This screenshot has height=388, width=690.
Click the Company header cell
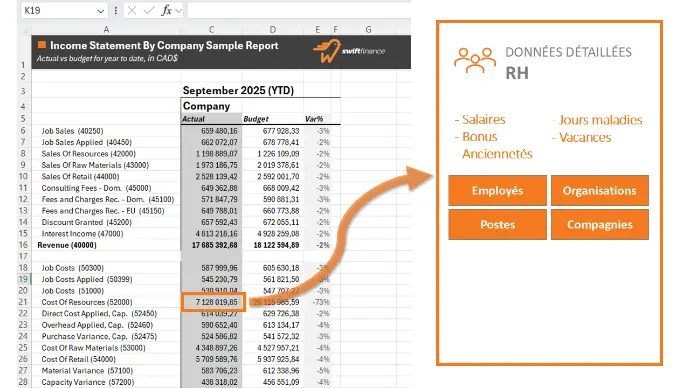tap(206, 106)
